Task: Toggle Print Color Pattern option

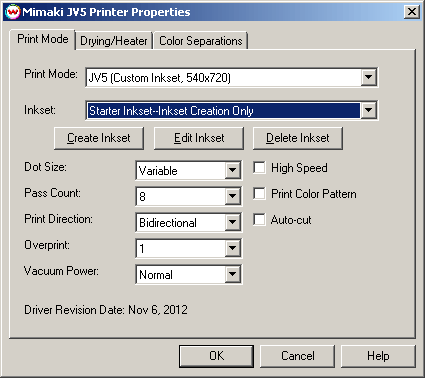Action: click(x=259, y=193)
